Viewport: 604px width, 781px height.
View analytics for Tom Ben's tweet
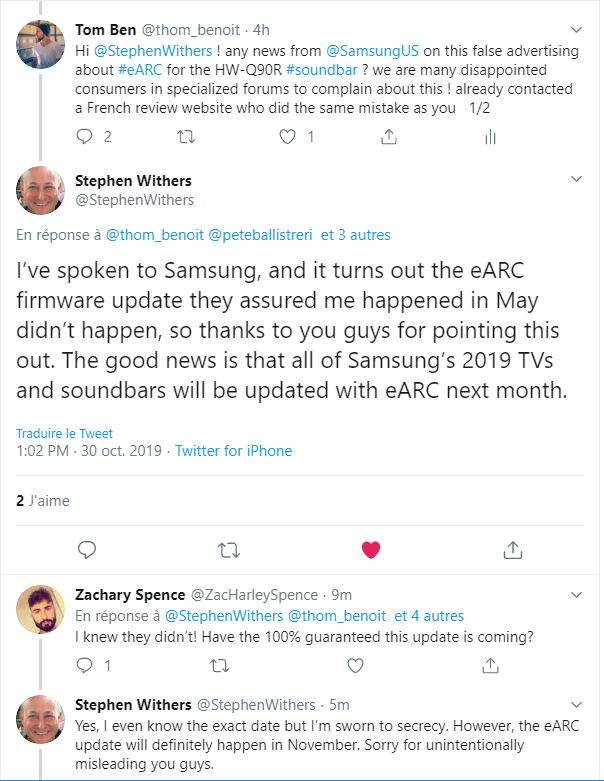pyautogui.click(x=490, y=136)
